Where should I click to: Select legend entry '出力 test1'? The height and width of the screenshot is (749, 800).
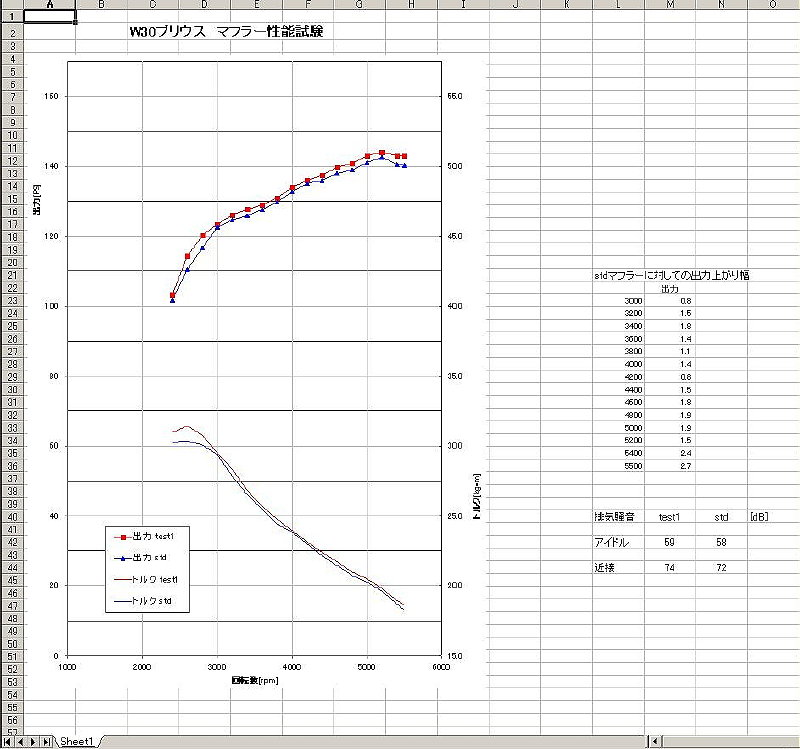click(144, 537)
